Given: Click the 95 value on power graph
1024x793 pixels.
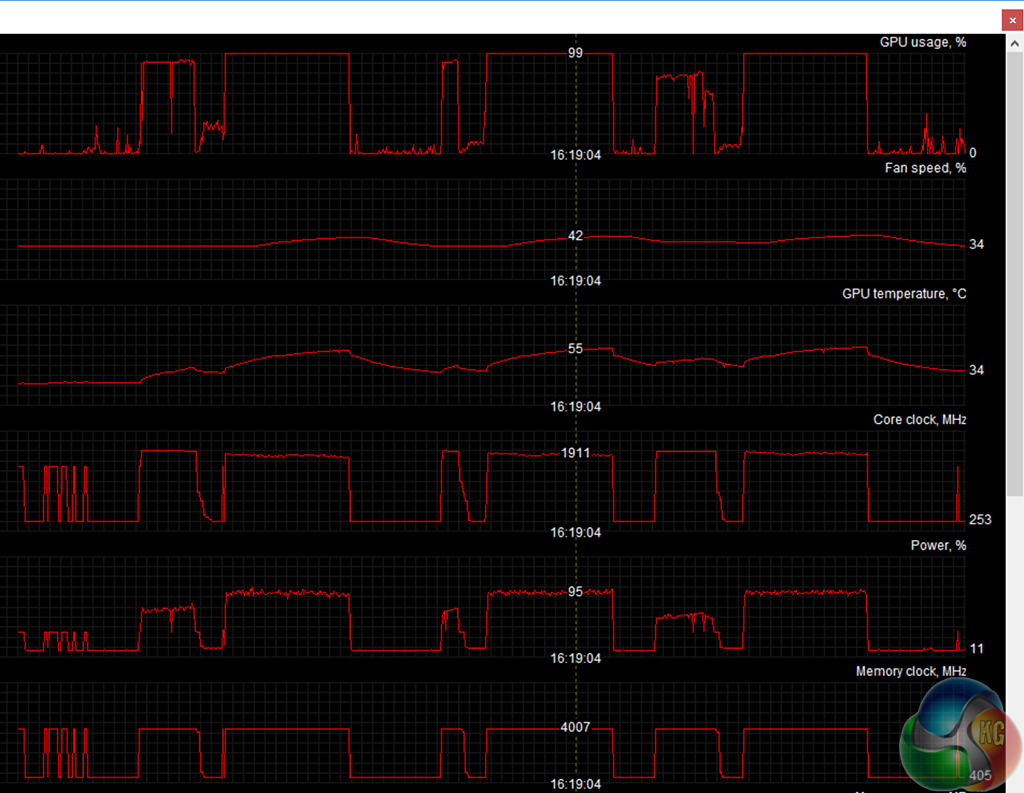Looking at the screenshot, I should [x=575, y=592].
